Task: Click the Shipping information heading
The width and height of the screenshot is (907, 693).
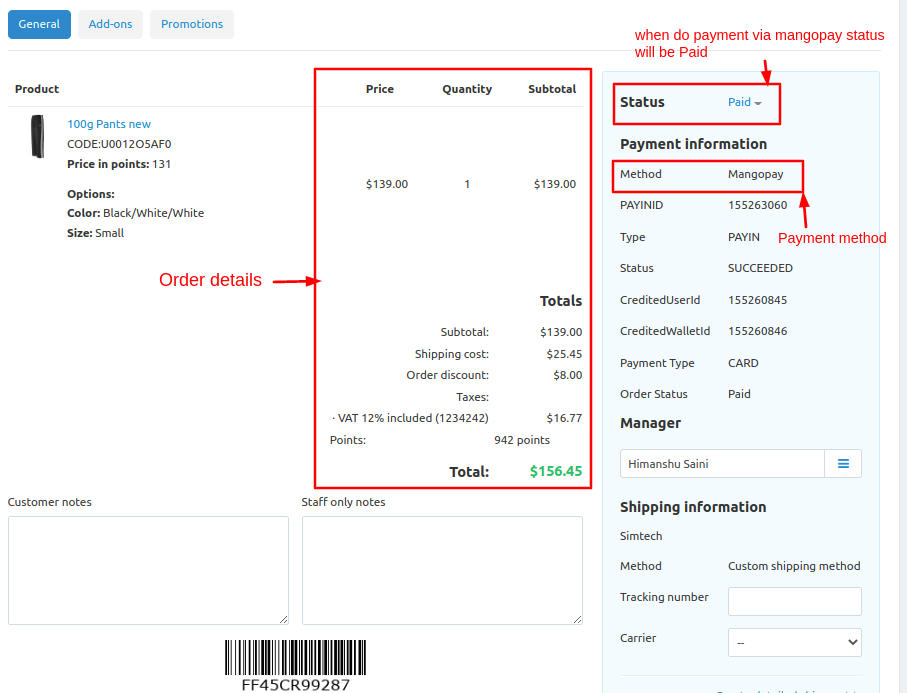Action: click(692, 507)
